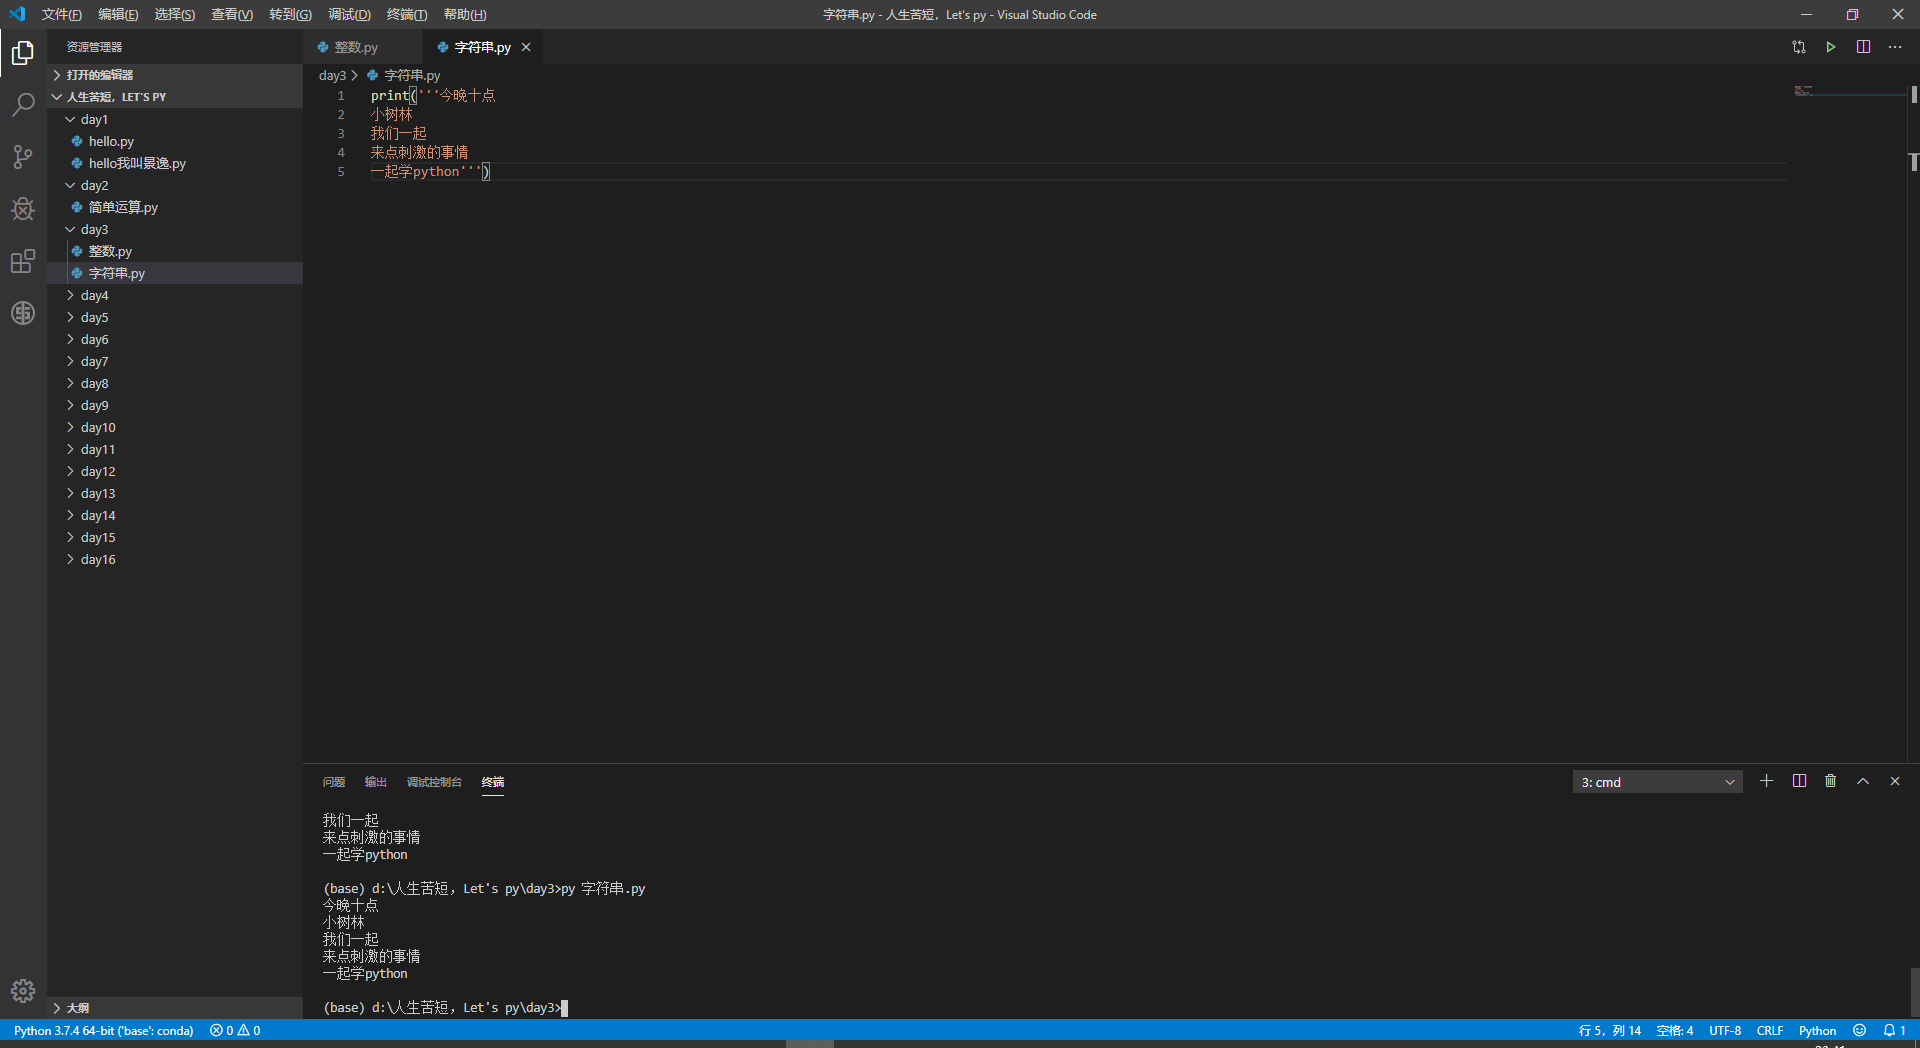Open the remote globe icon view in activity bar
This screenshot has width=1920, height=1048.
pyautogui.click(x=23, y=313)
